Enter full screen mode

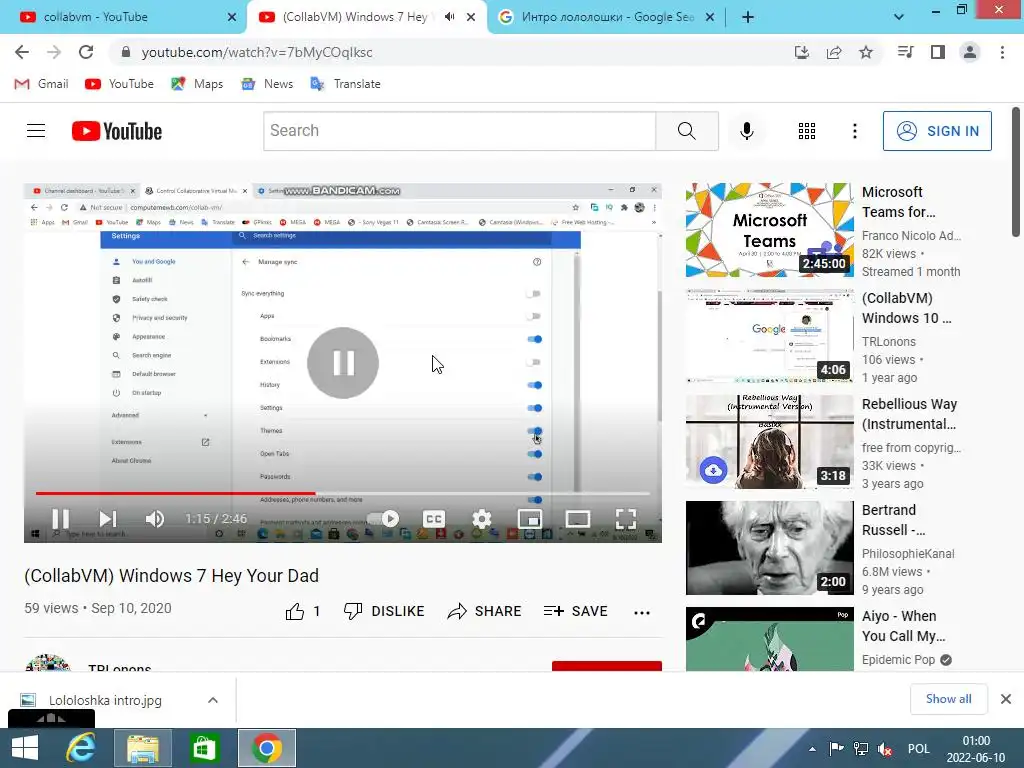626,519
